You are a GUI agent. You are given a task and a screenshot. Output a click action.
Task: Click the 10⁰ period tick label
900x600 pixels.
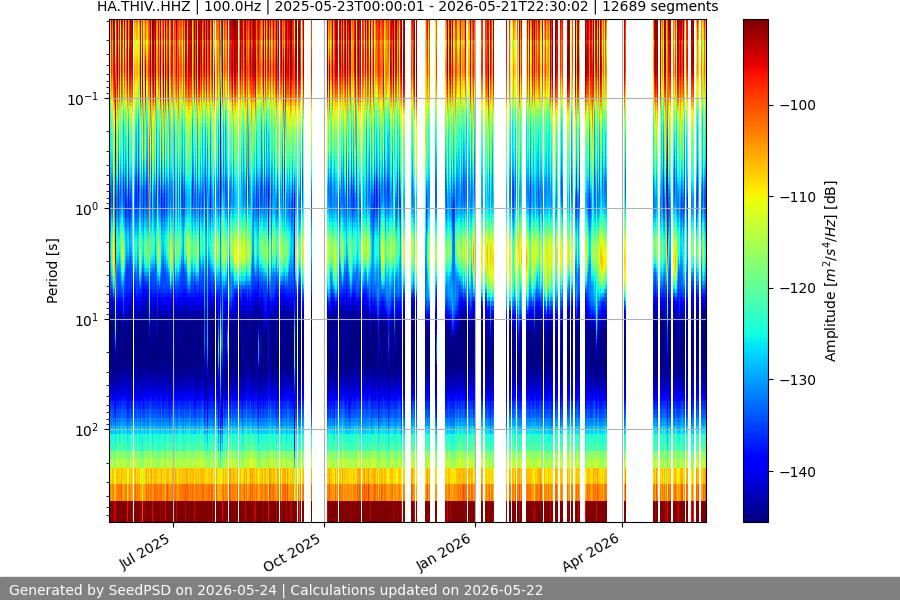tap(86, 210)
